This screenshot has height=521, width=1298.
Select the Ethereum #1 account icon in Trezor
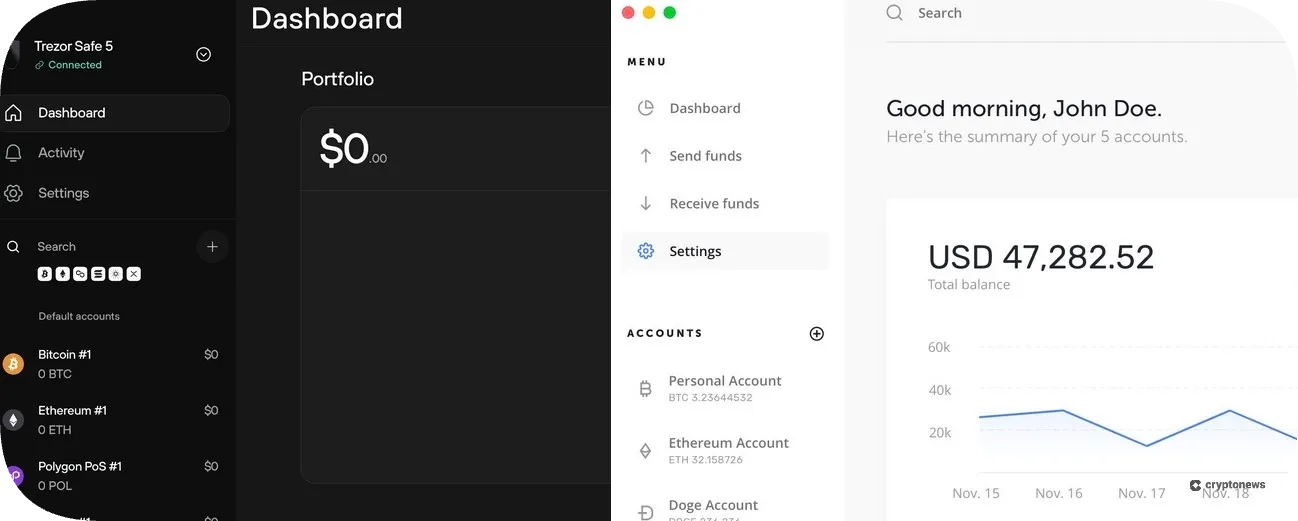(13, 420)
